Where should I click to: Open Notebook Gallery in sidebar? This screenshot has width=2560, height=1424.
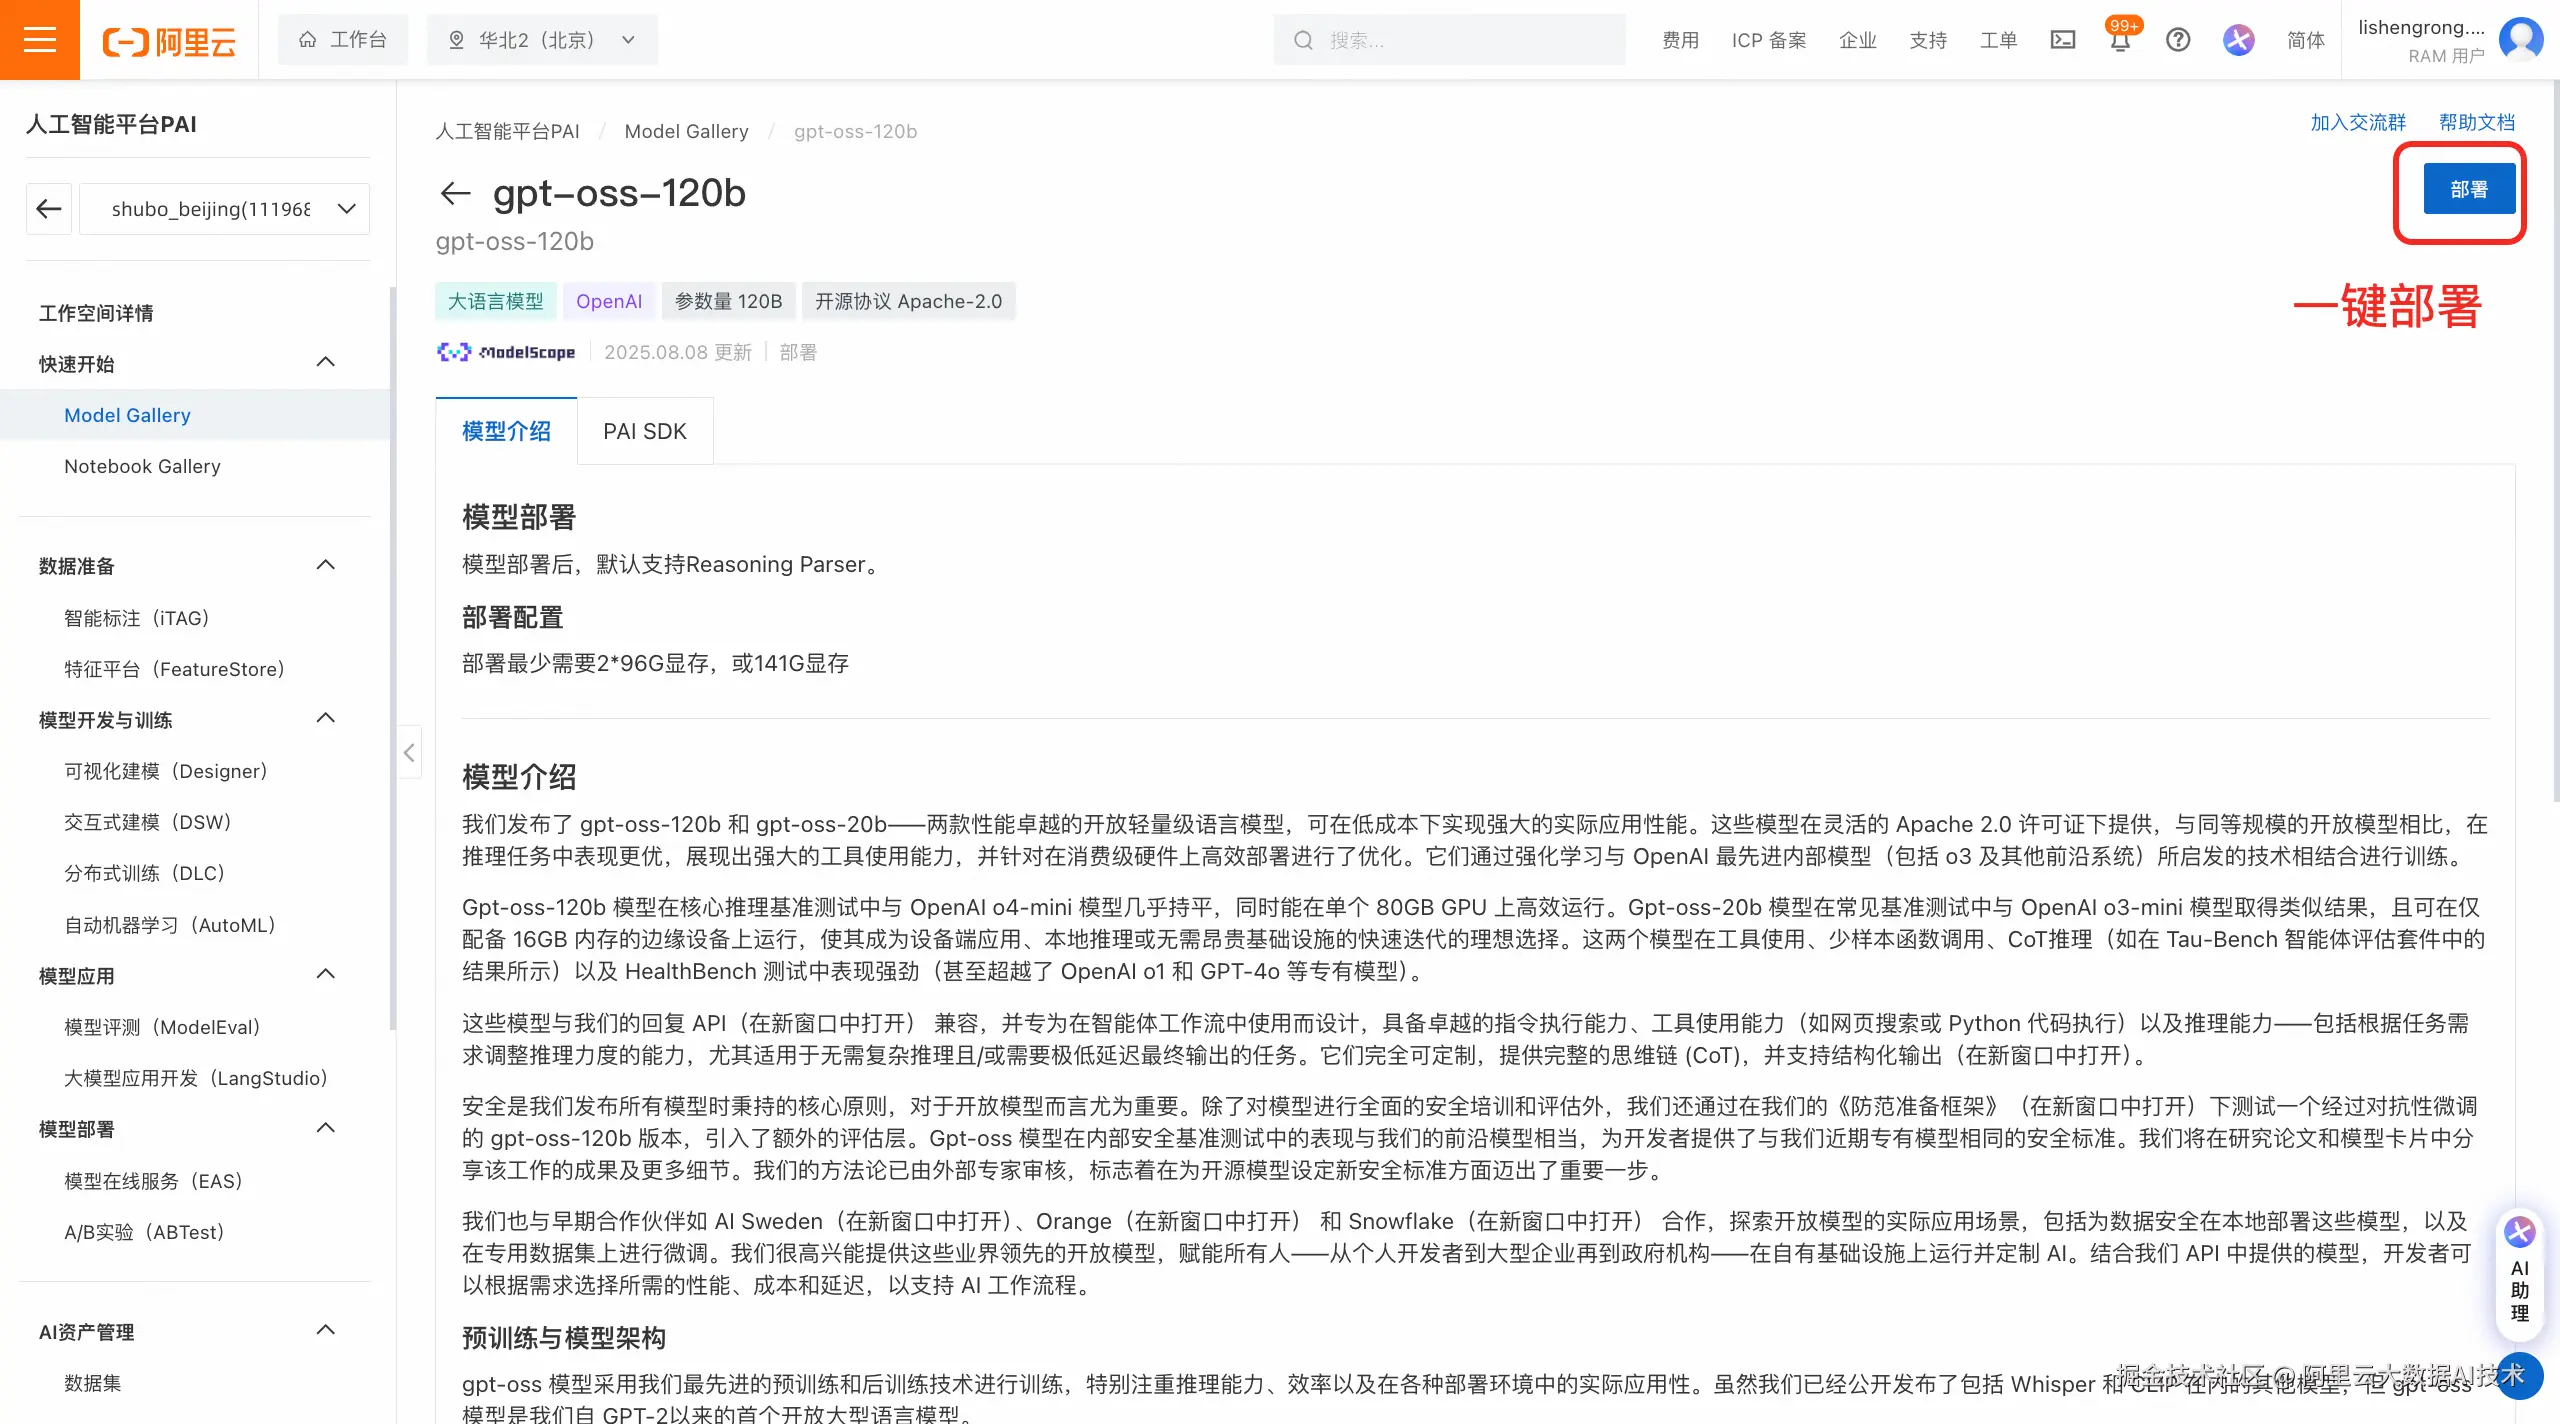pyautogui.click(x=142, y=466)
